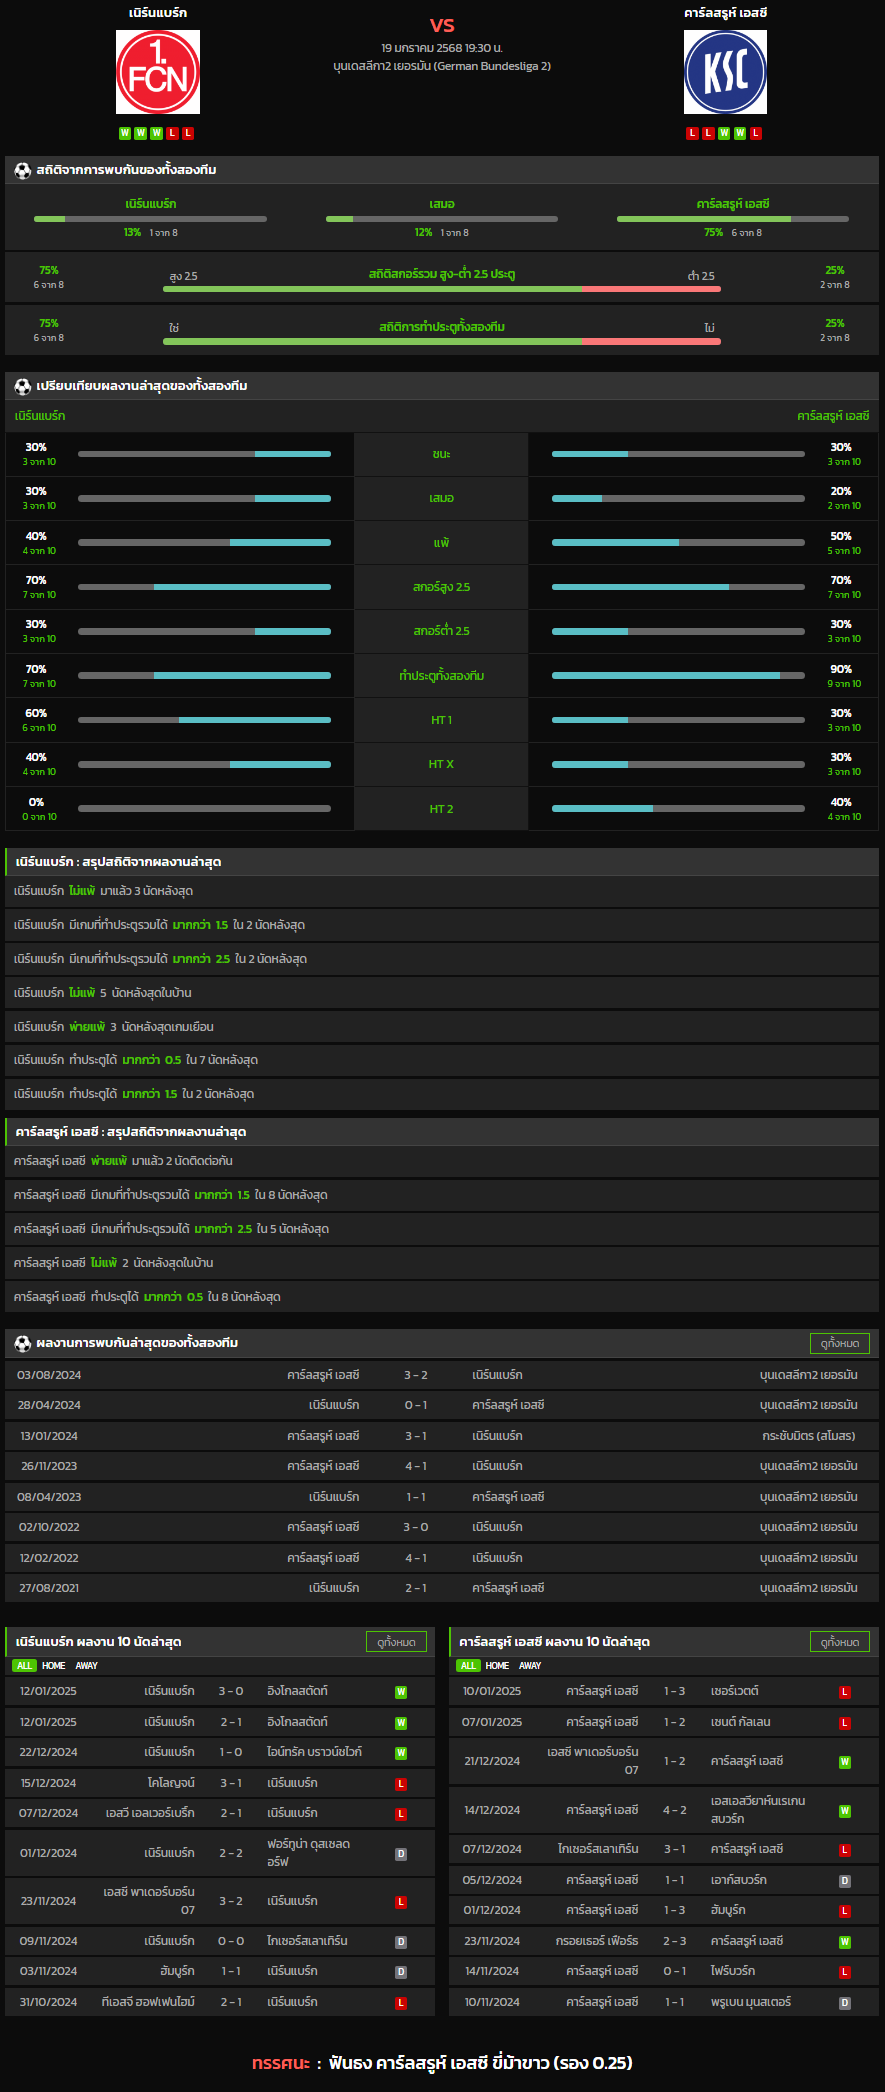
Task: Click the สกอร์ต่ำ 2.5 comparison row label
Action: pyautogui.click(x=442, y=632)
